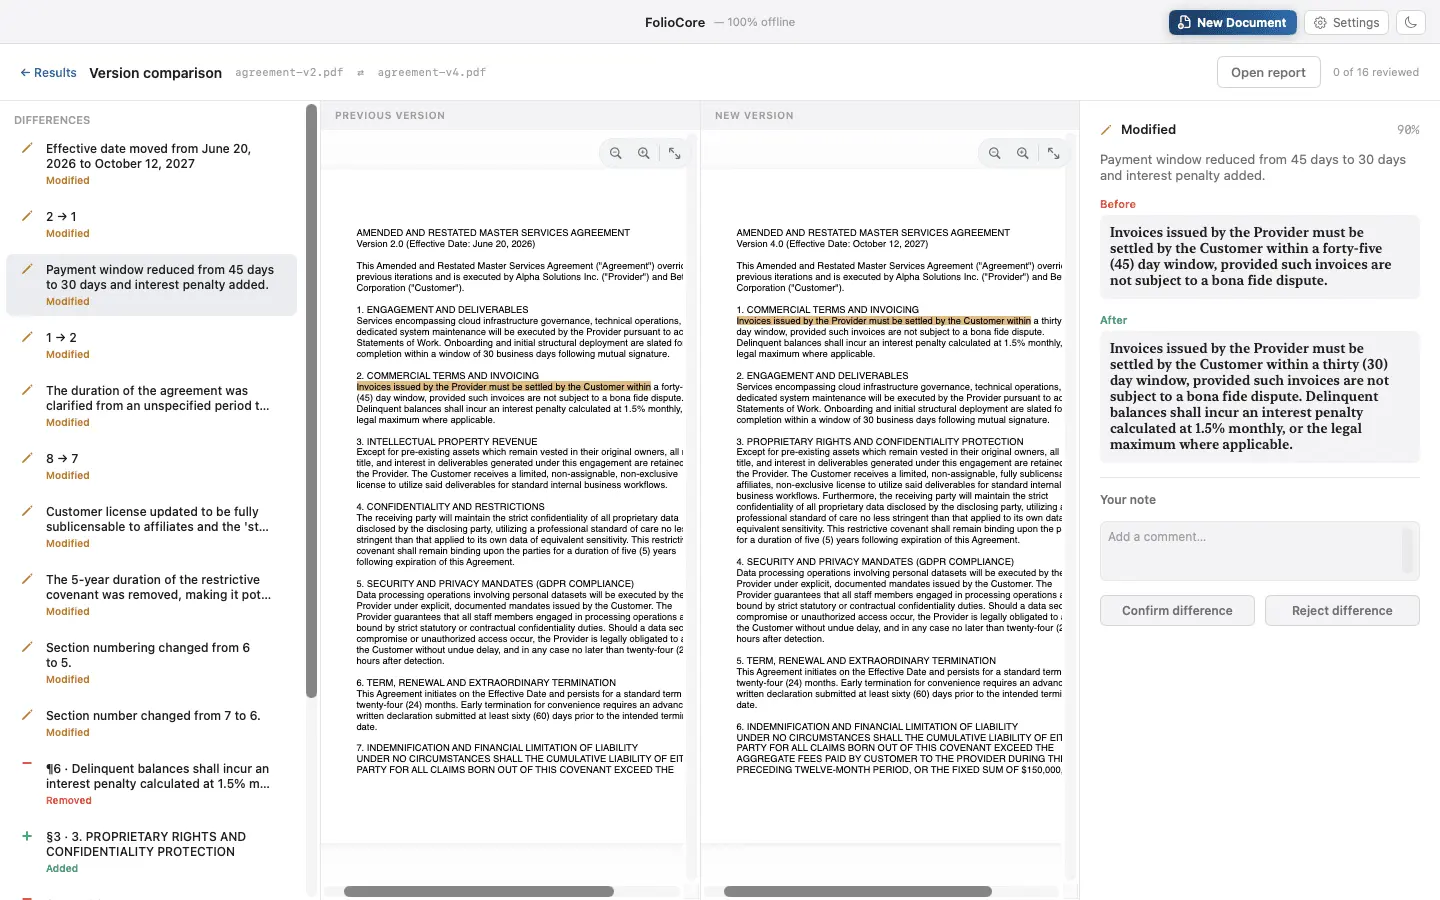Click the note field's inner scrollbar
Viewport: 1440px width, 900px height.
[1407, 550]
